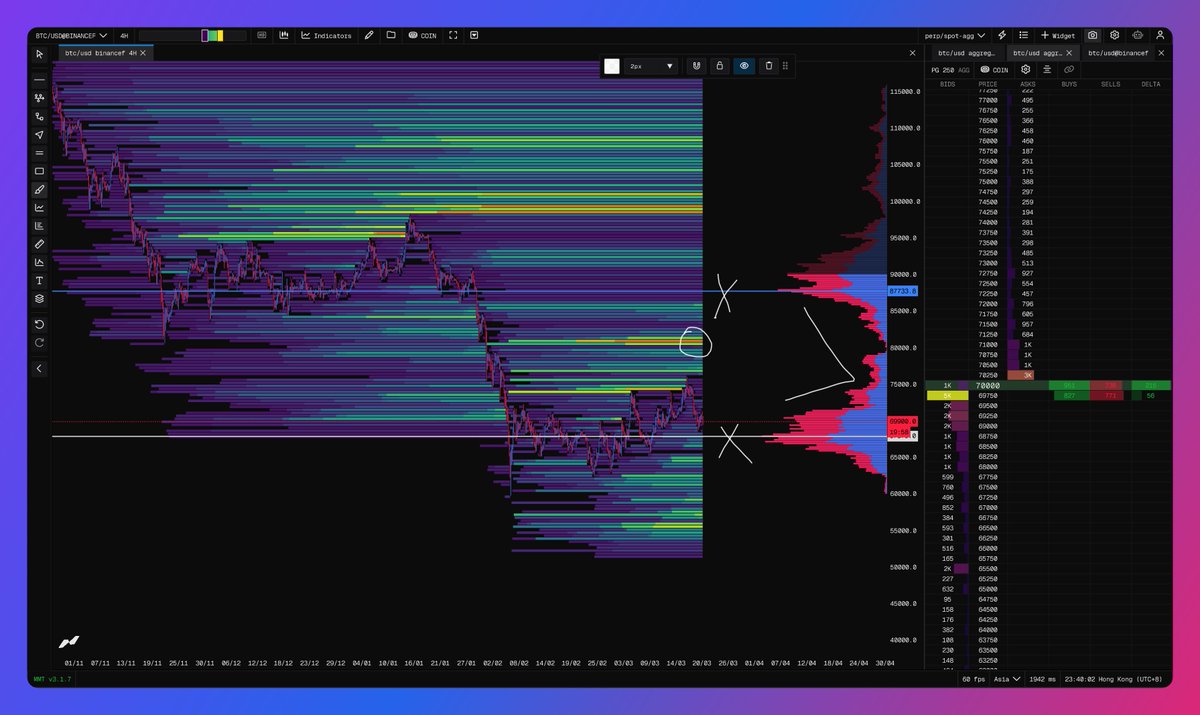Undo the last drawing action
1200x715 pixels.
[39, 324]
